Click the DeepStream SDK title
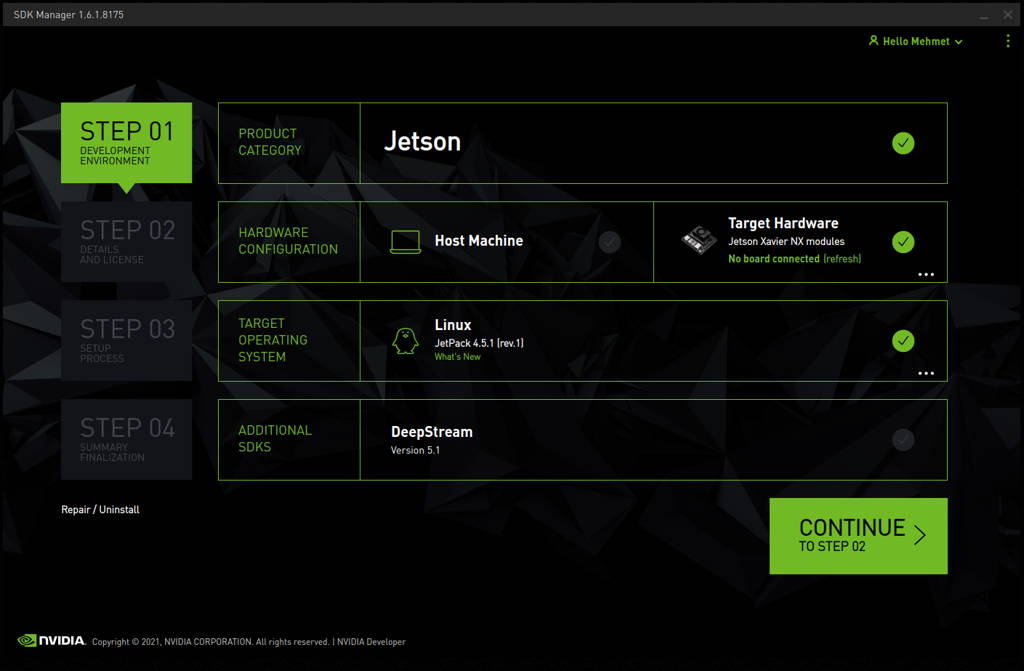Screen dimensions: 1024x671 (432, 432)
